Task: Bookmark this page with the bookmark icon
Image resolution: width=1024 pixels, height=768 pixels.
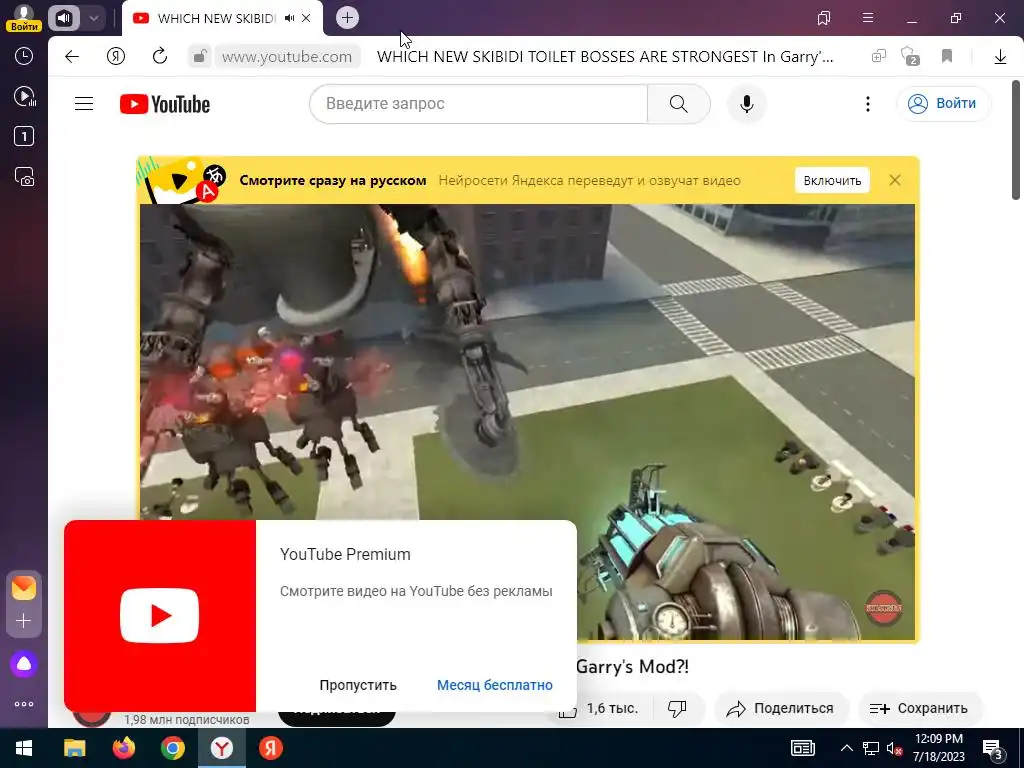Action: (947, 56)
